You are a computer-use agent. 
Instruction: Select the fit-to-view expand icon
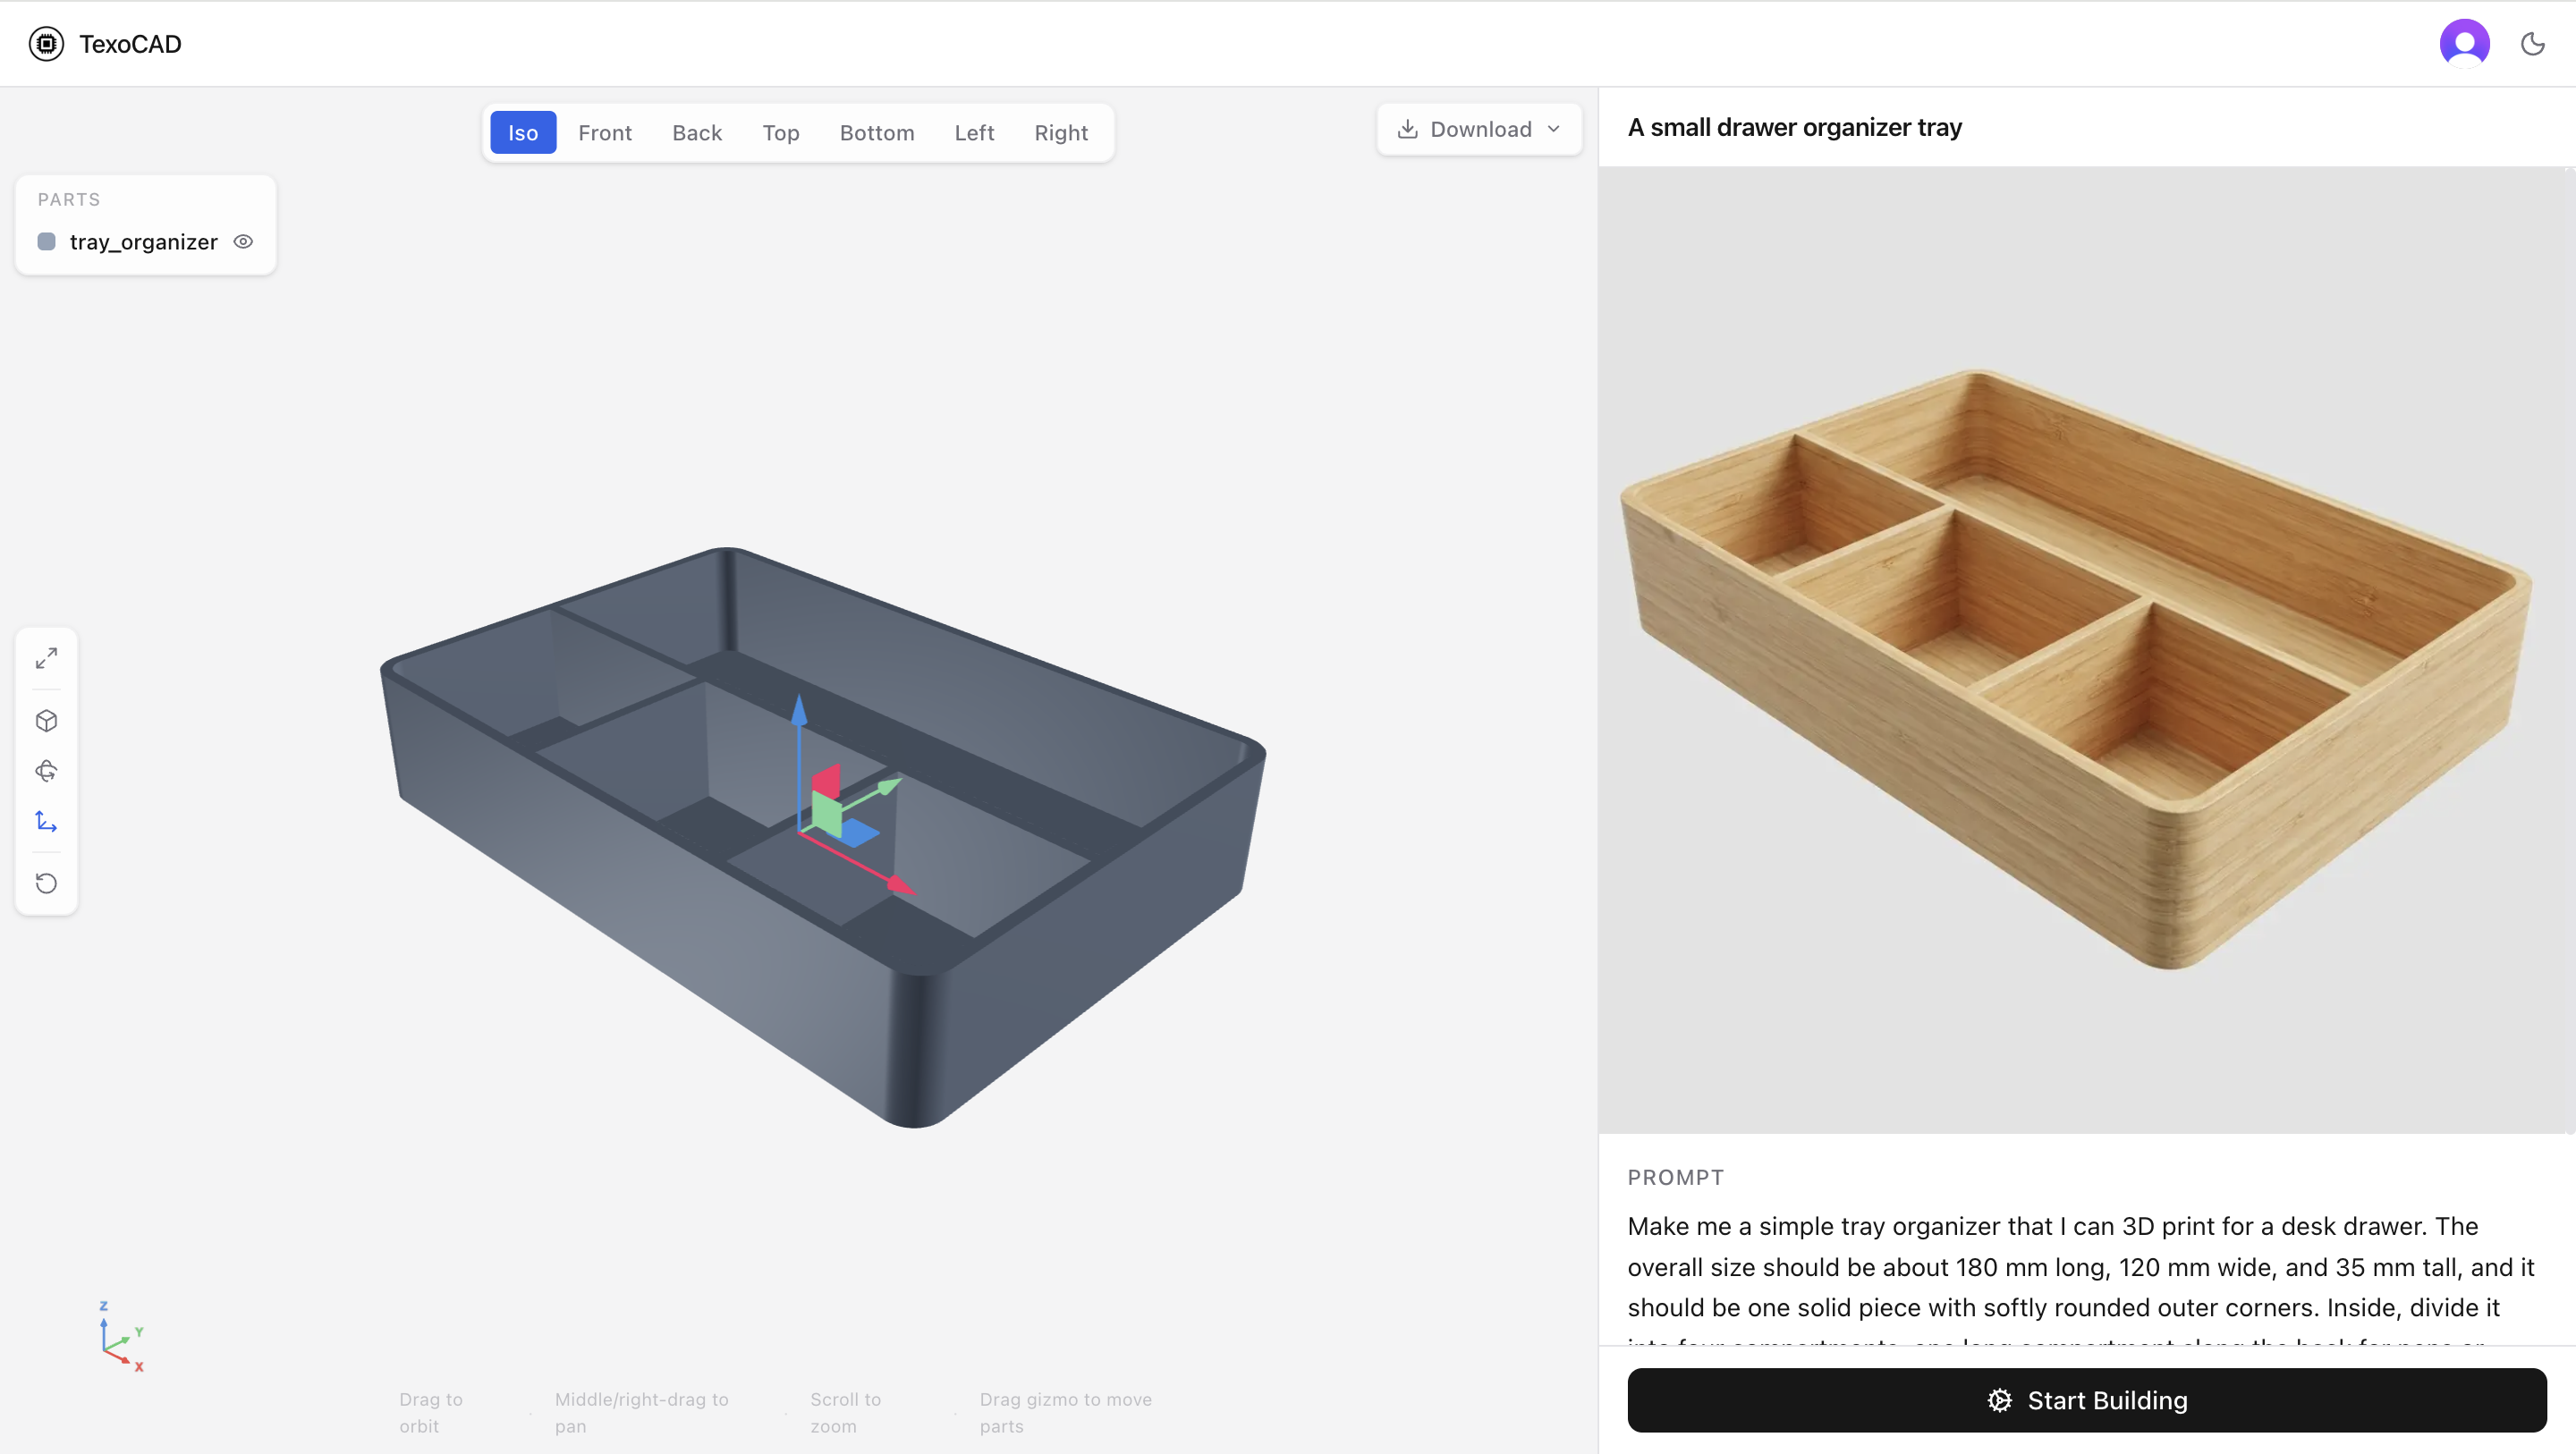tap(46, 658)
